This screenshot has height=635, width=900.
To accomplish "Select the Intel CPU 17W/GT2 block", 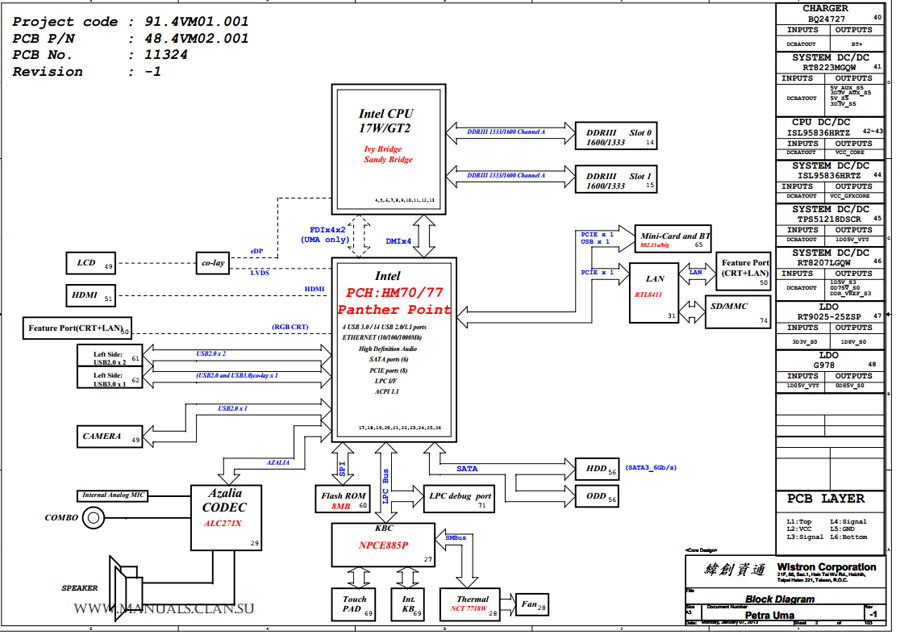I will 389,149.
